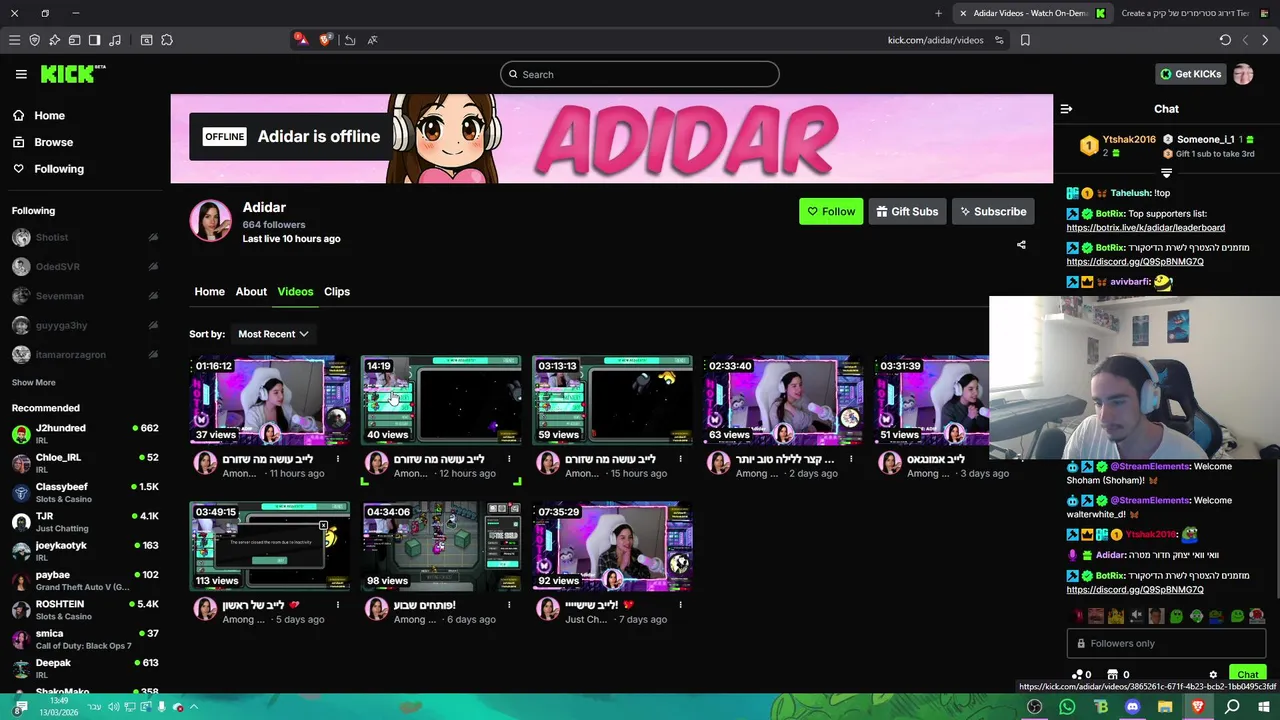Viewport: 1280px width, 720px height.
Task: Open recommended channel ROSHTEIN
Action: [85, 610]
